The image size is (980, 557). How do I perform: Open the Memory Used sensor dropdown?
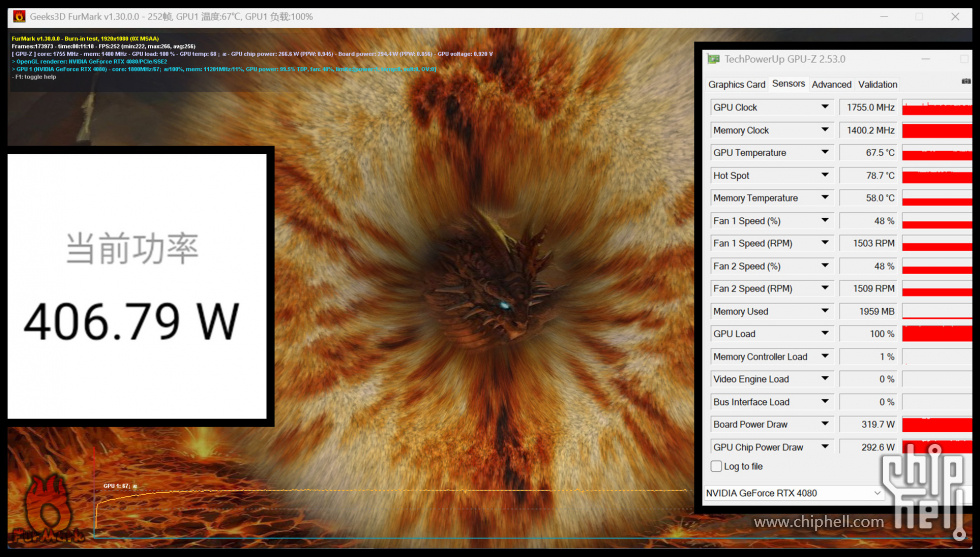click(x=825, y=311)
